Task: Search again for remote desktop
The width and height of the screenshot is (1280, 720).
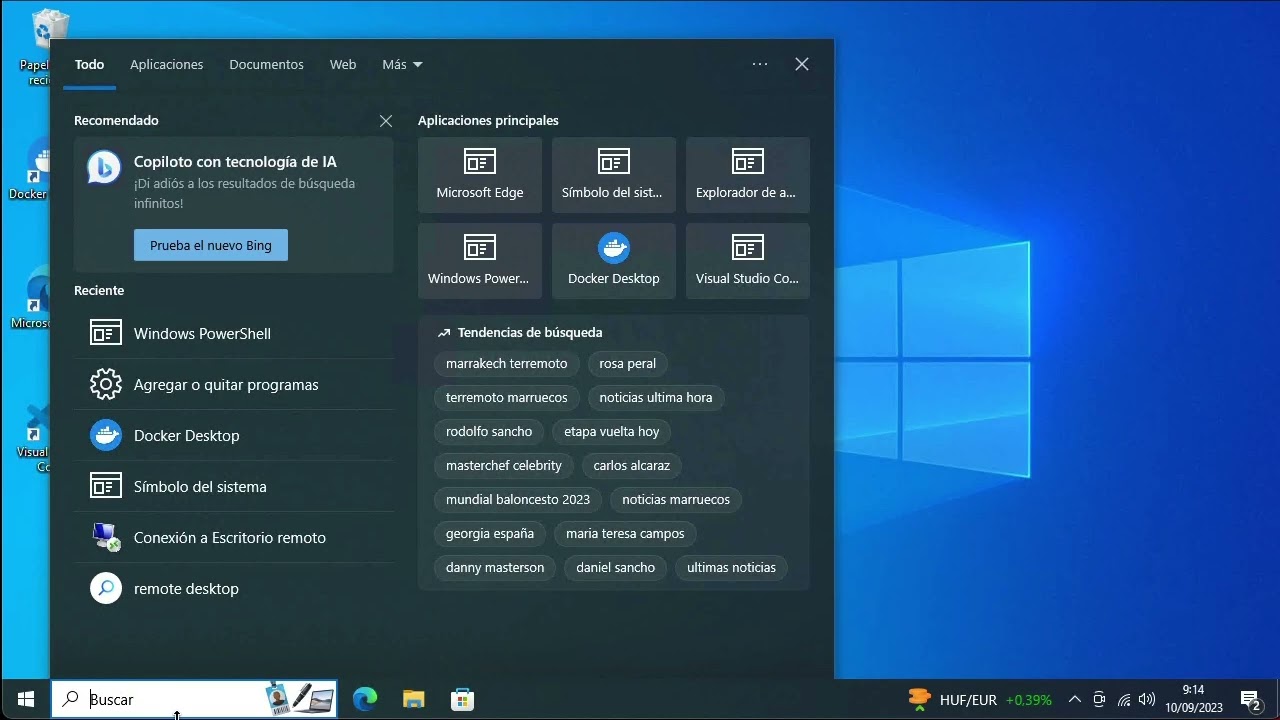Action: (x=234, y=588)
